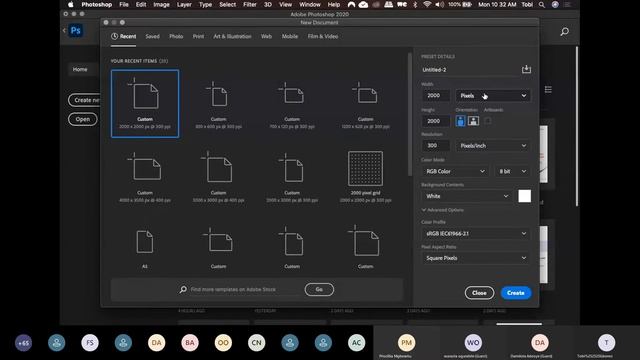Click the Width input field

(x=436, y=96)
